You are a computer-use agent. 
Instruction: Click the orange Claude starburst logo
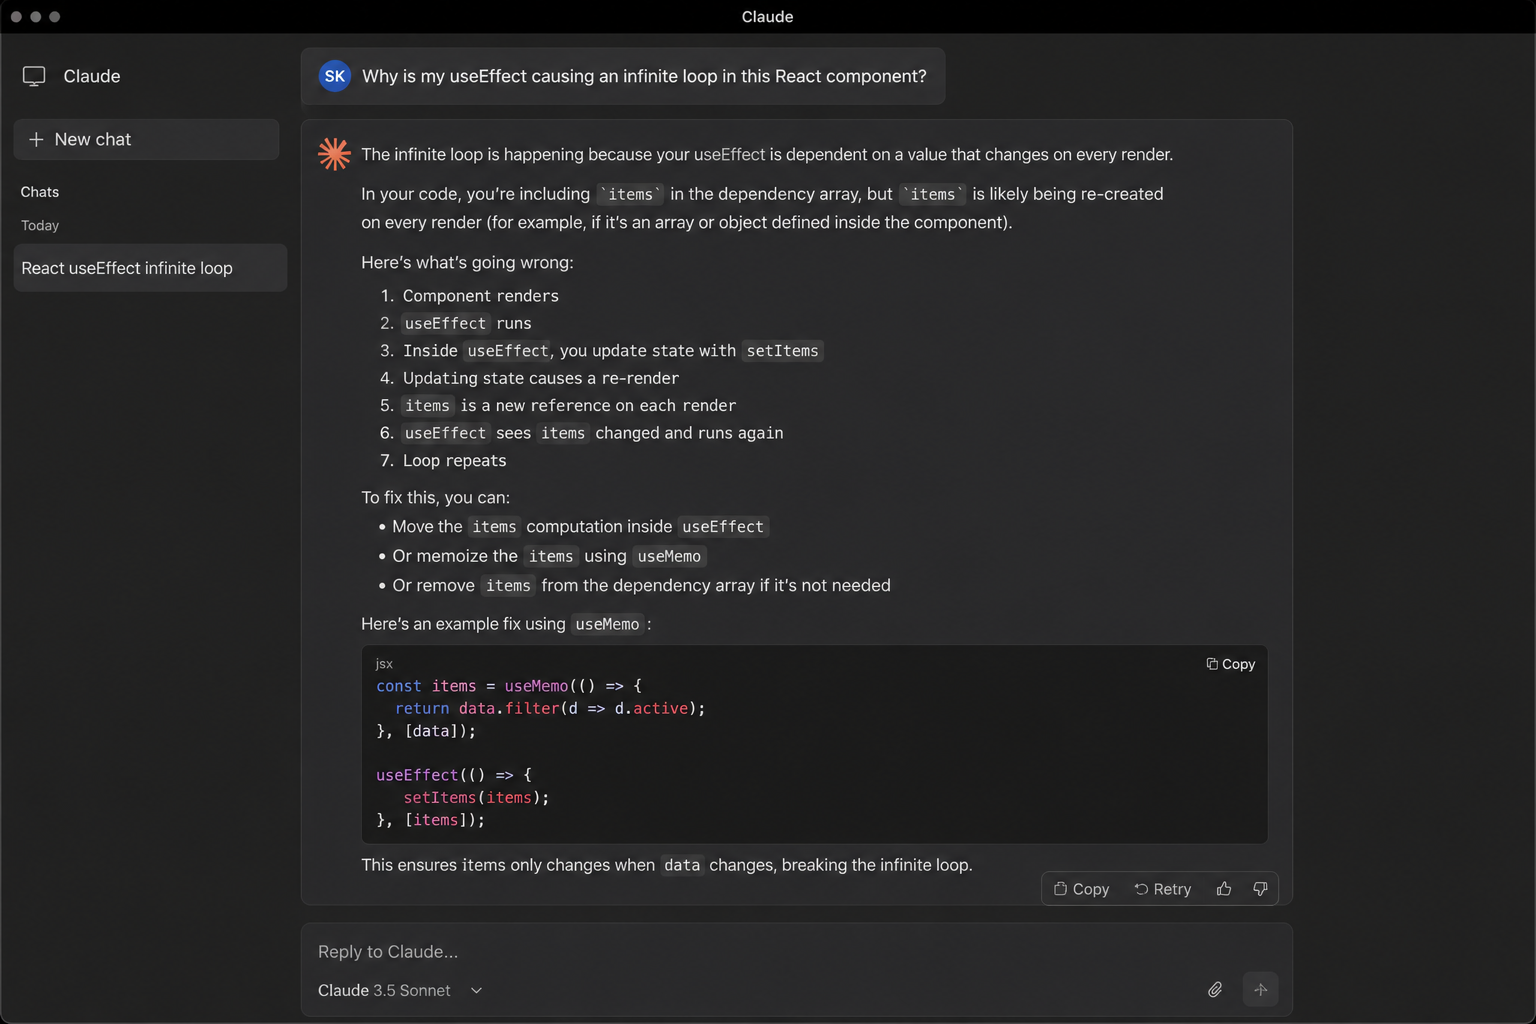point(334,154)
